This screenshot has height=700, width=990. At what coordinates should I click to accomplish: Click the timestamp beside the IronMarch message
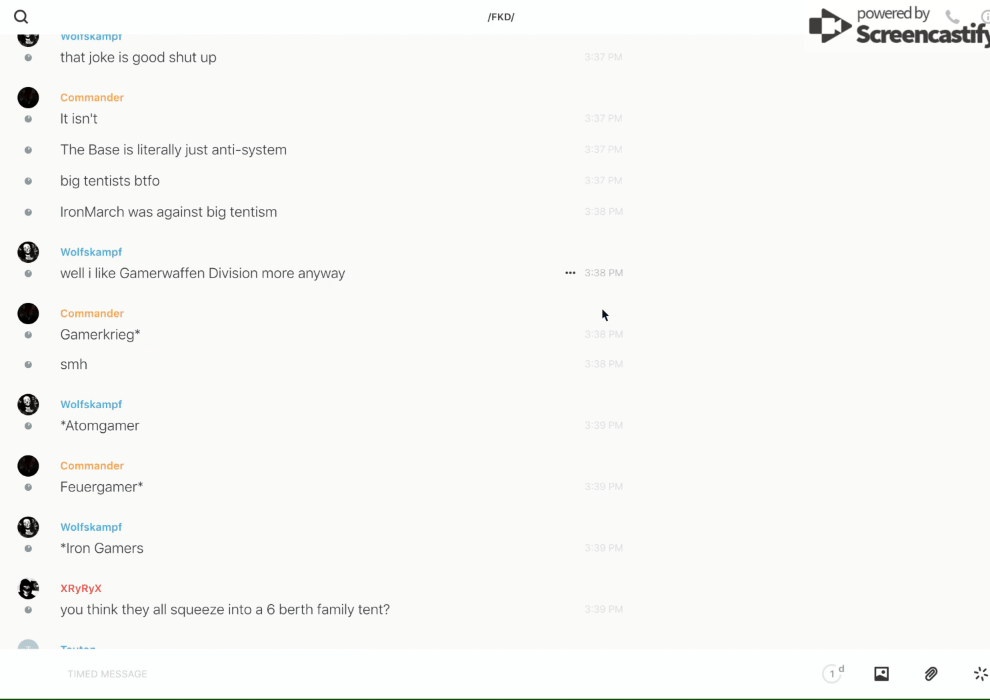pyautogui.click(x=603, y=212)
